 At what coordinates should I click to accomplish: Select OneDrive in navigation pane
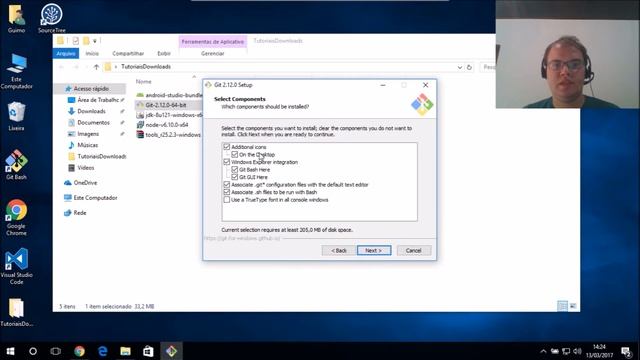[85, 183]
